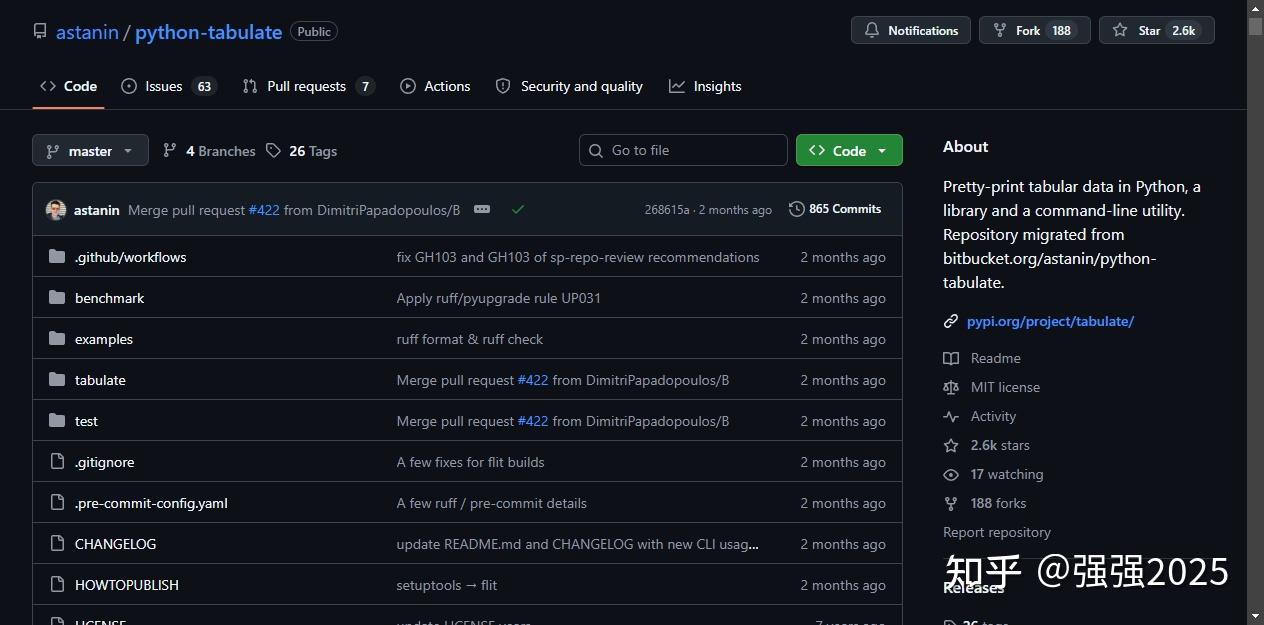Image resolution: width=1264 pixels, height=625 pixels.
Task: Click the scrollbar down arrow
Action: coord(1255,616)
